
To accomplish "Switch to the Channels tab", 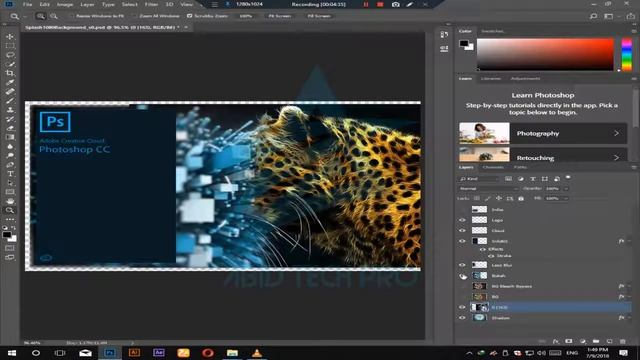I will [x=493, y=167].
